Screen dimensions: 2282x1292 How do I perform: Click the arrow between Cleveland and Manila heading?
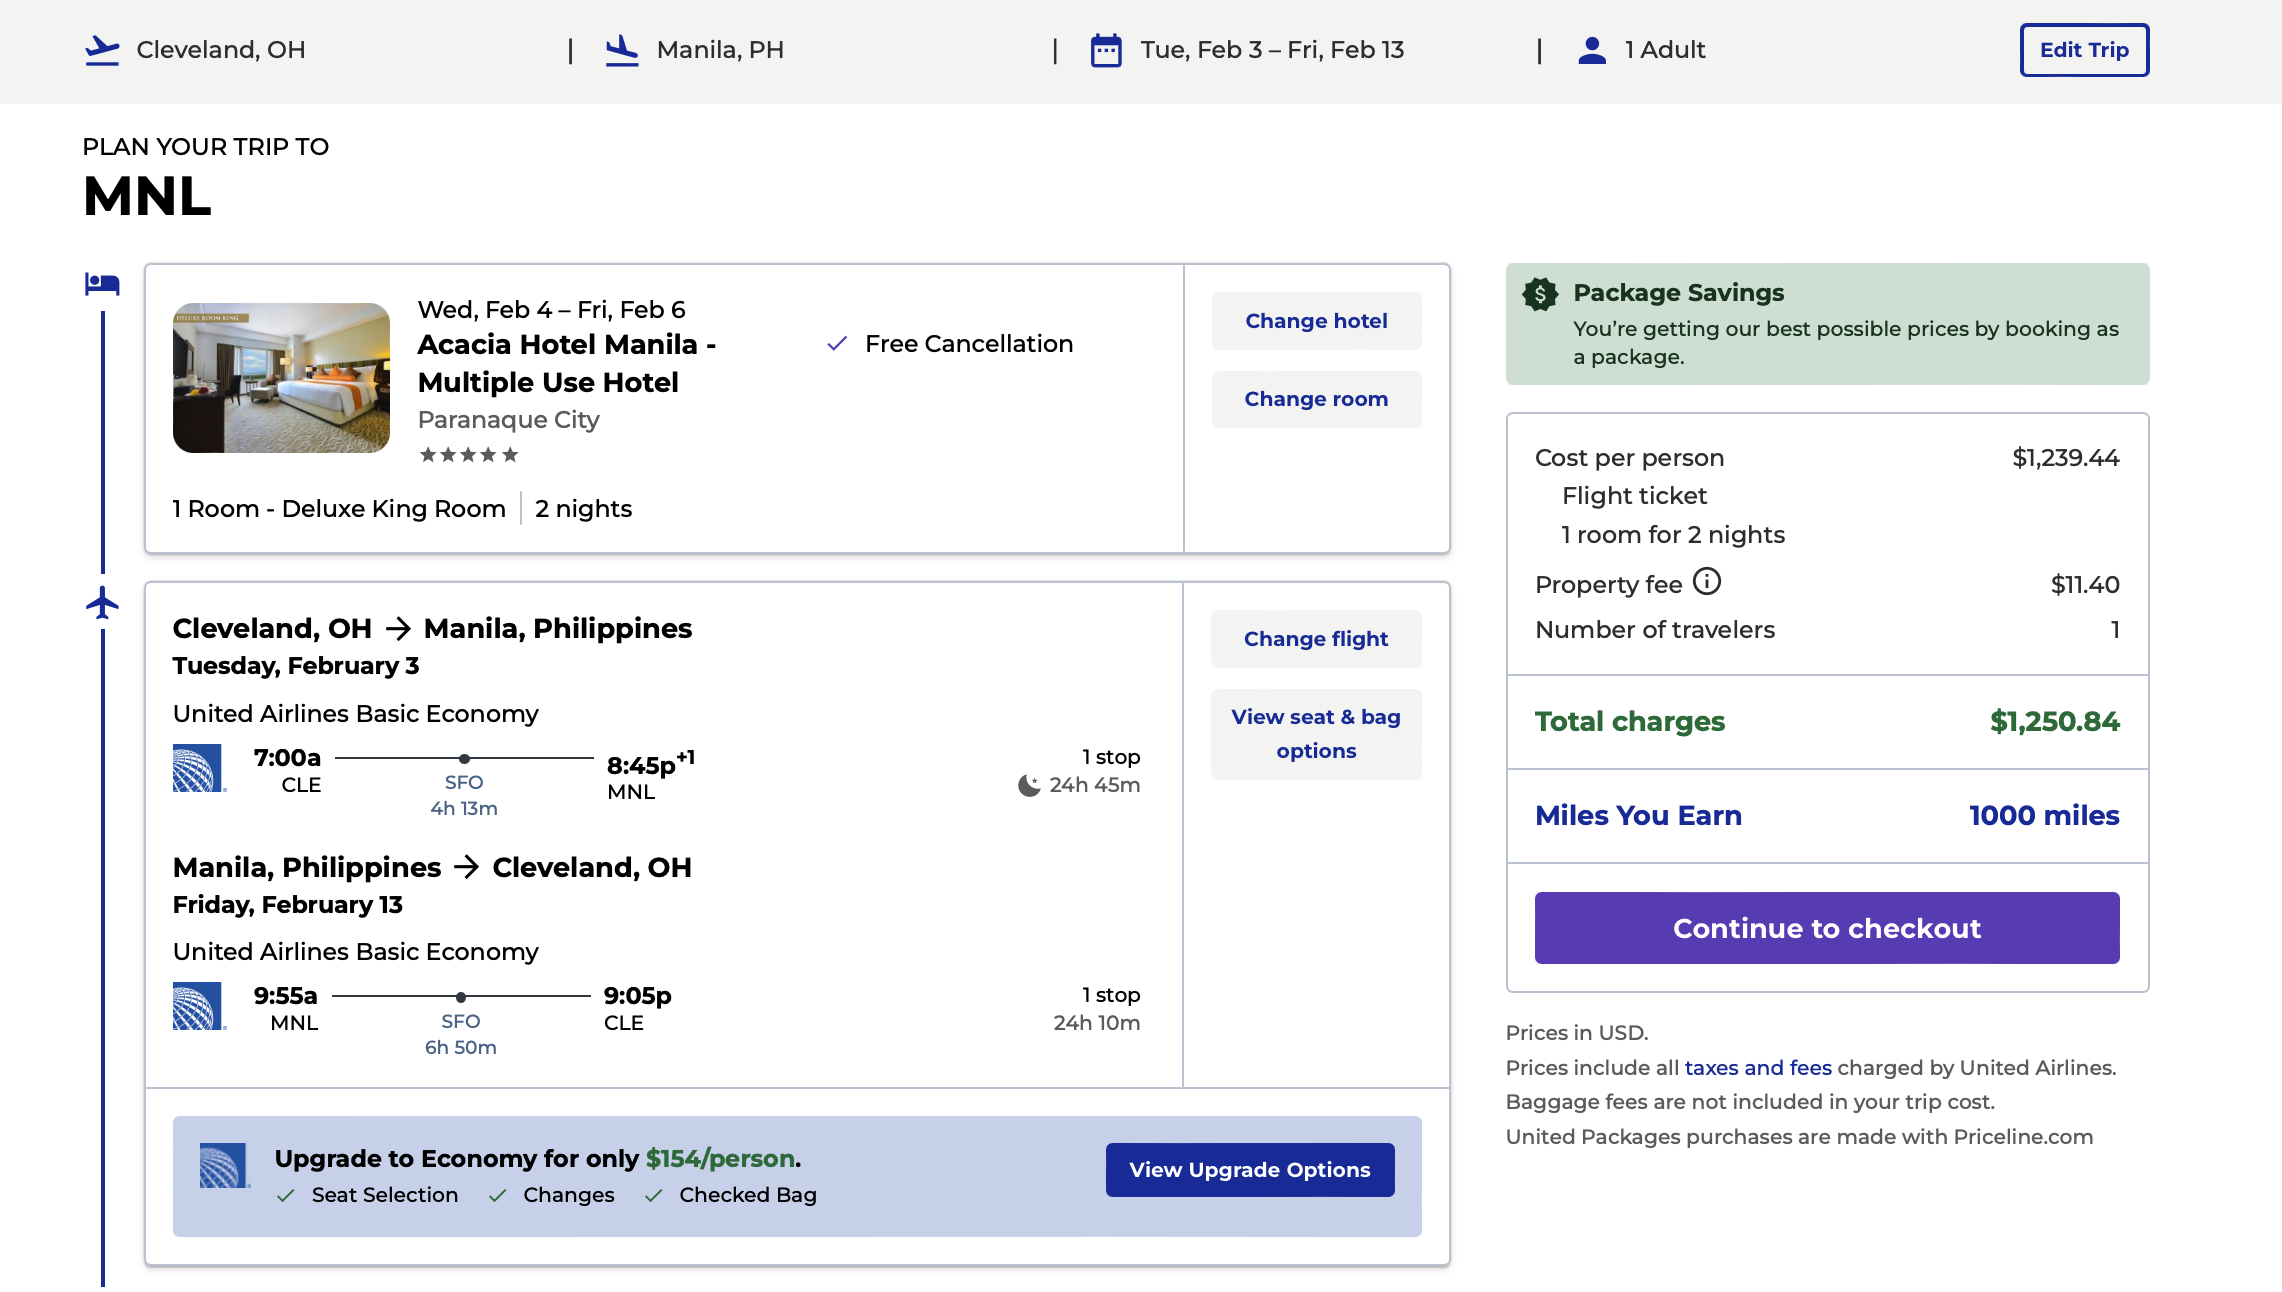click(398, 629)
